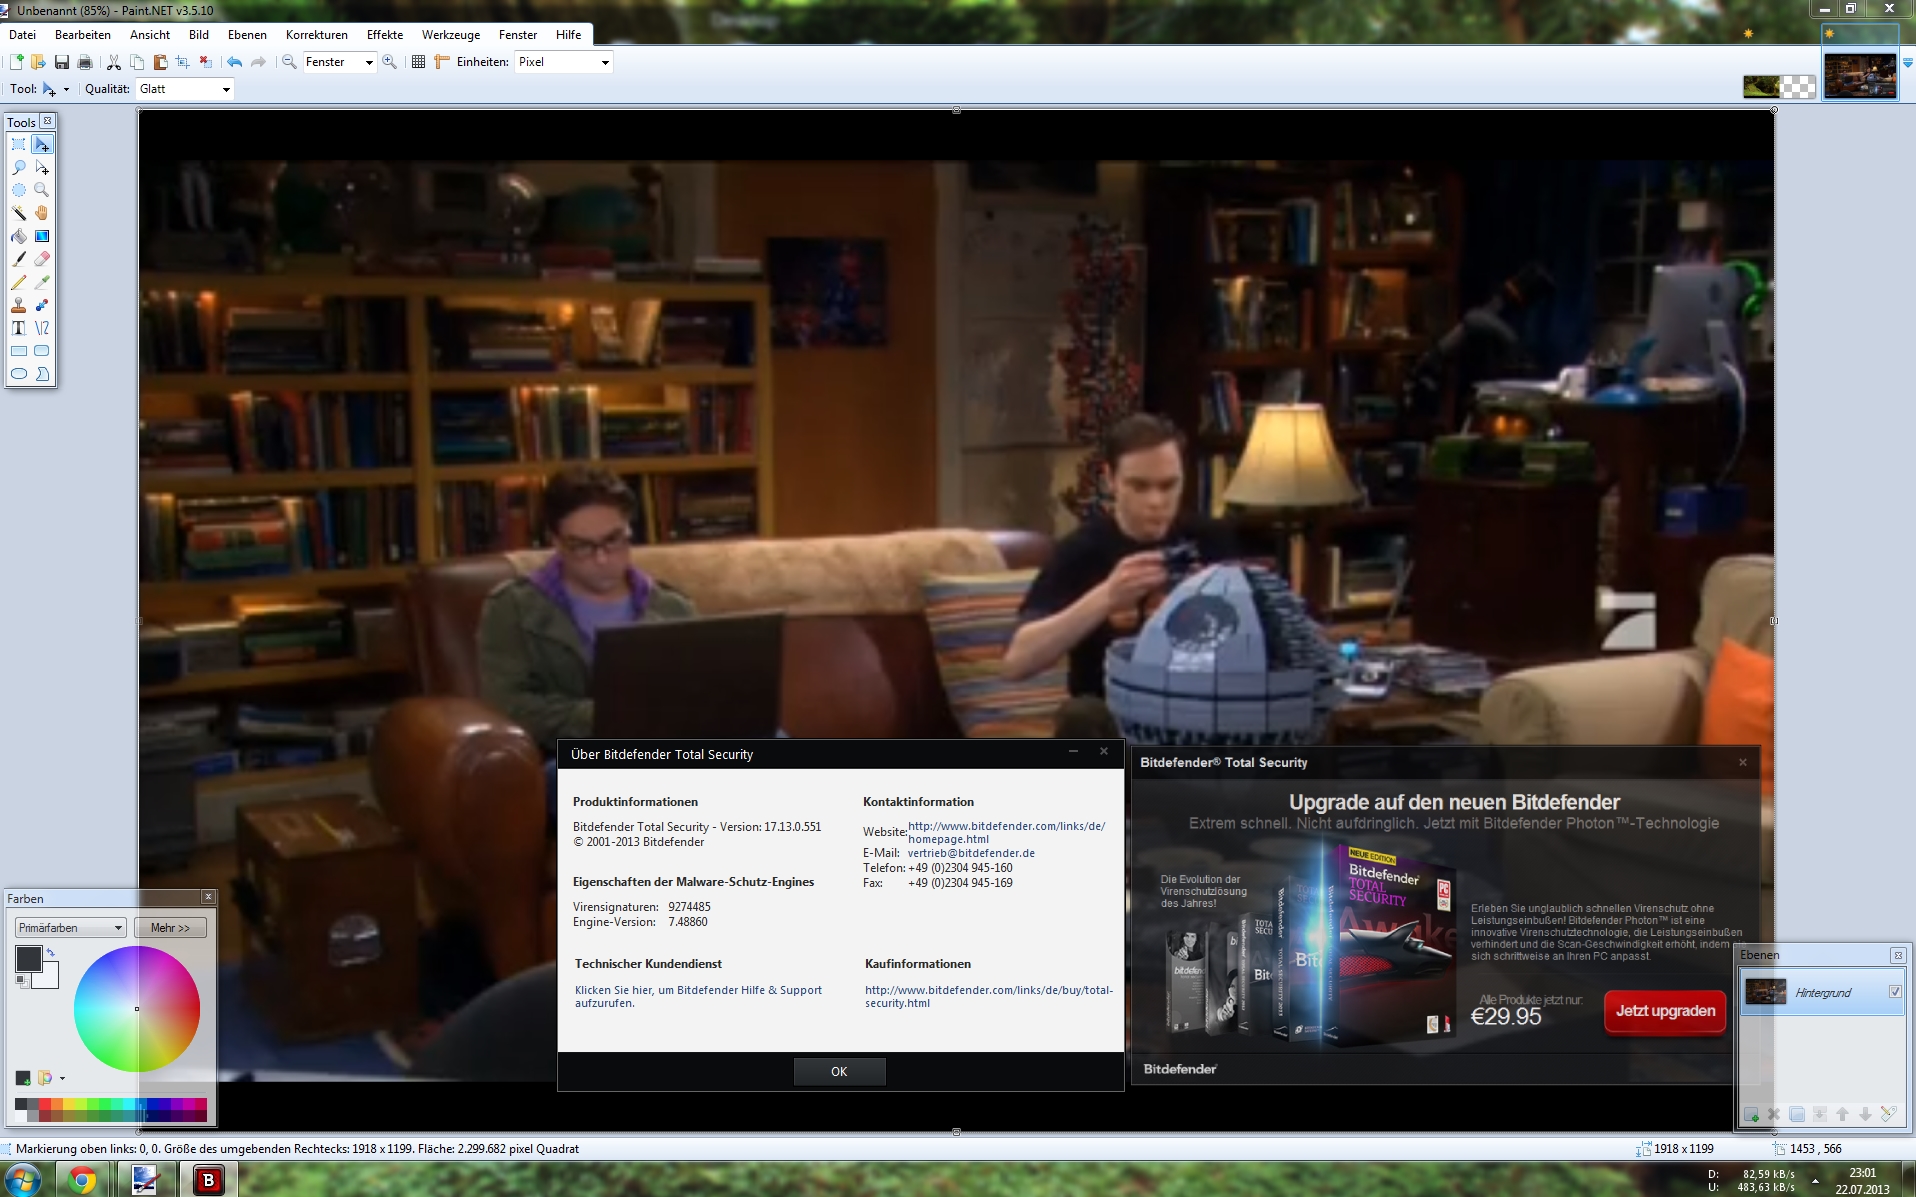Add a new layer in Ebenen panel
1916x1197 pixels.
(1751, 1114)
